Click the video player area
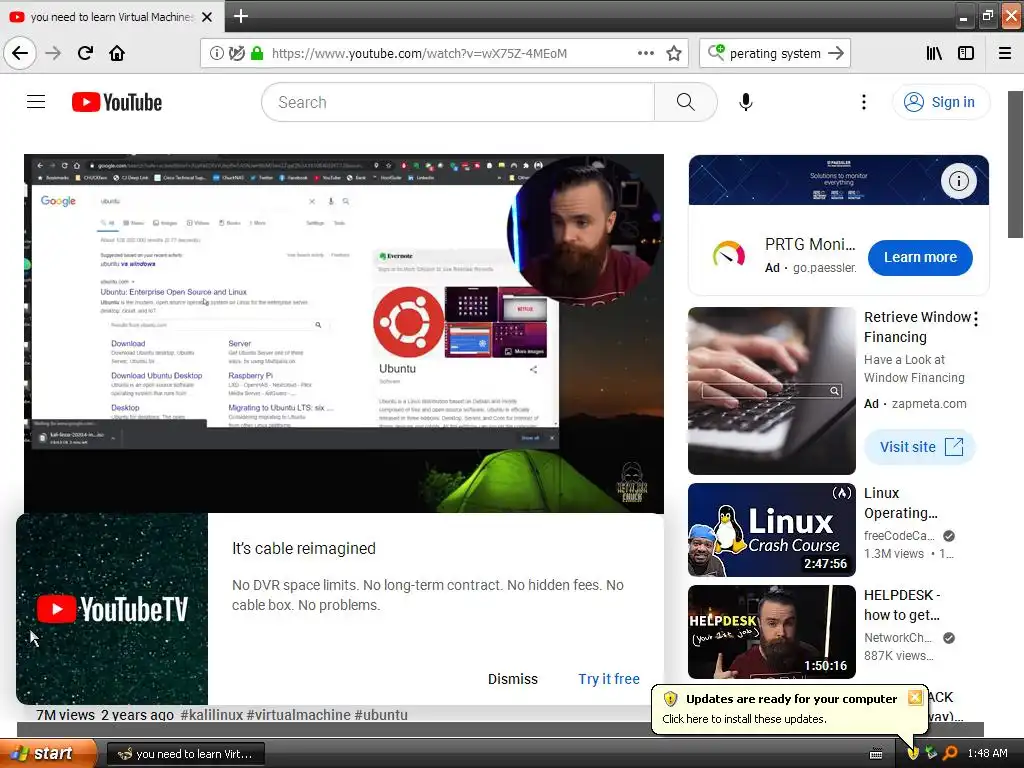 344,333
